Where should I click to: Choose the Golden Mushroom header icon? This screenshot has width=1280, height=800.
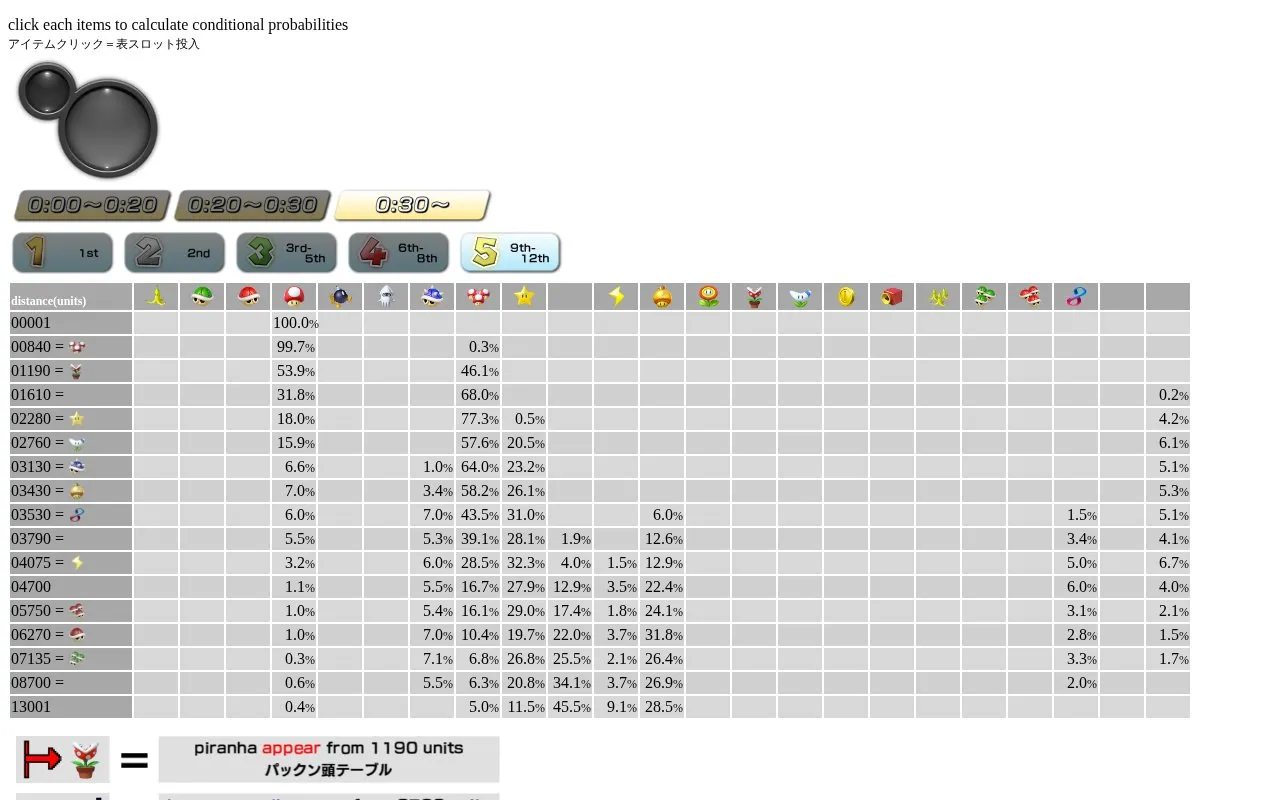662,296
